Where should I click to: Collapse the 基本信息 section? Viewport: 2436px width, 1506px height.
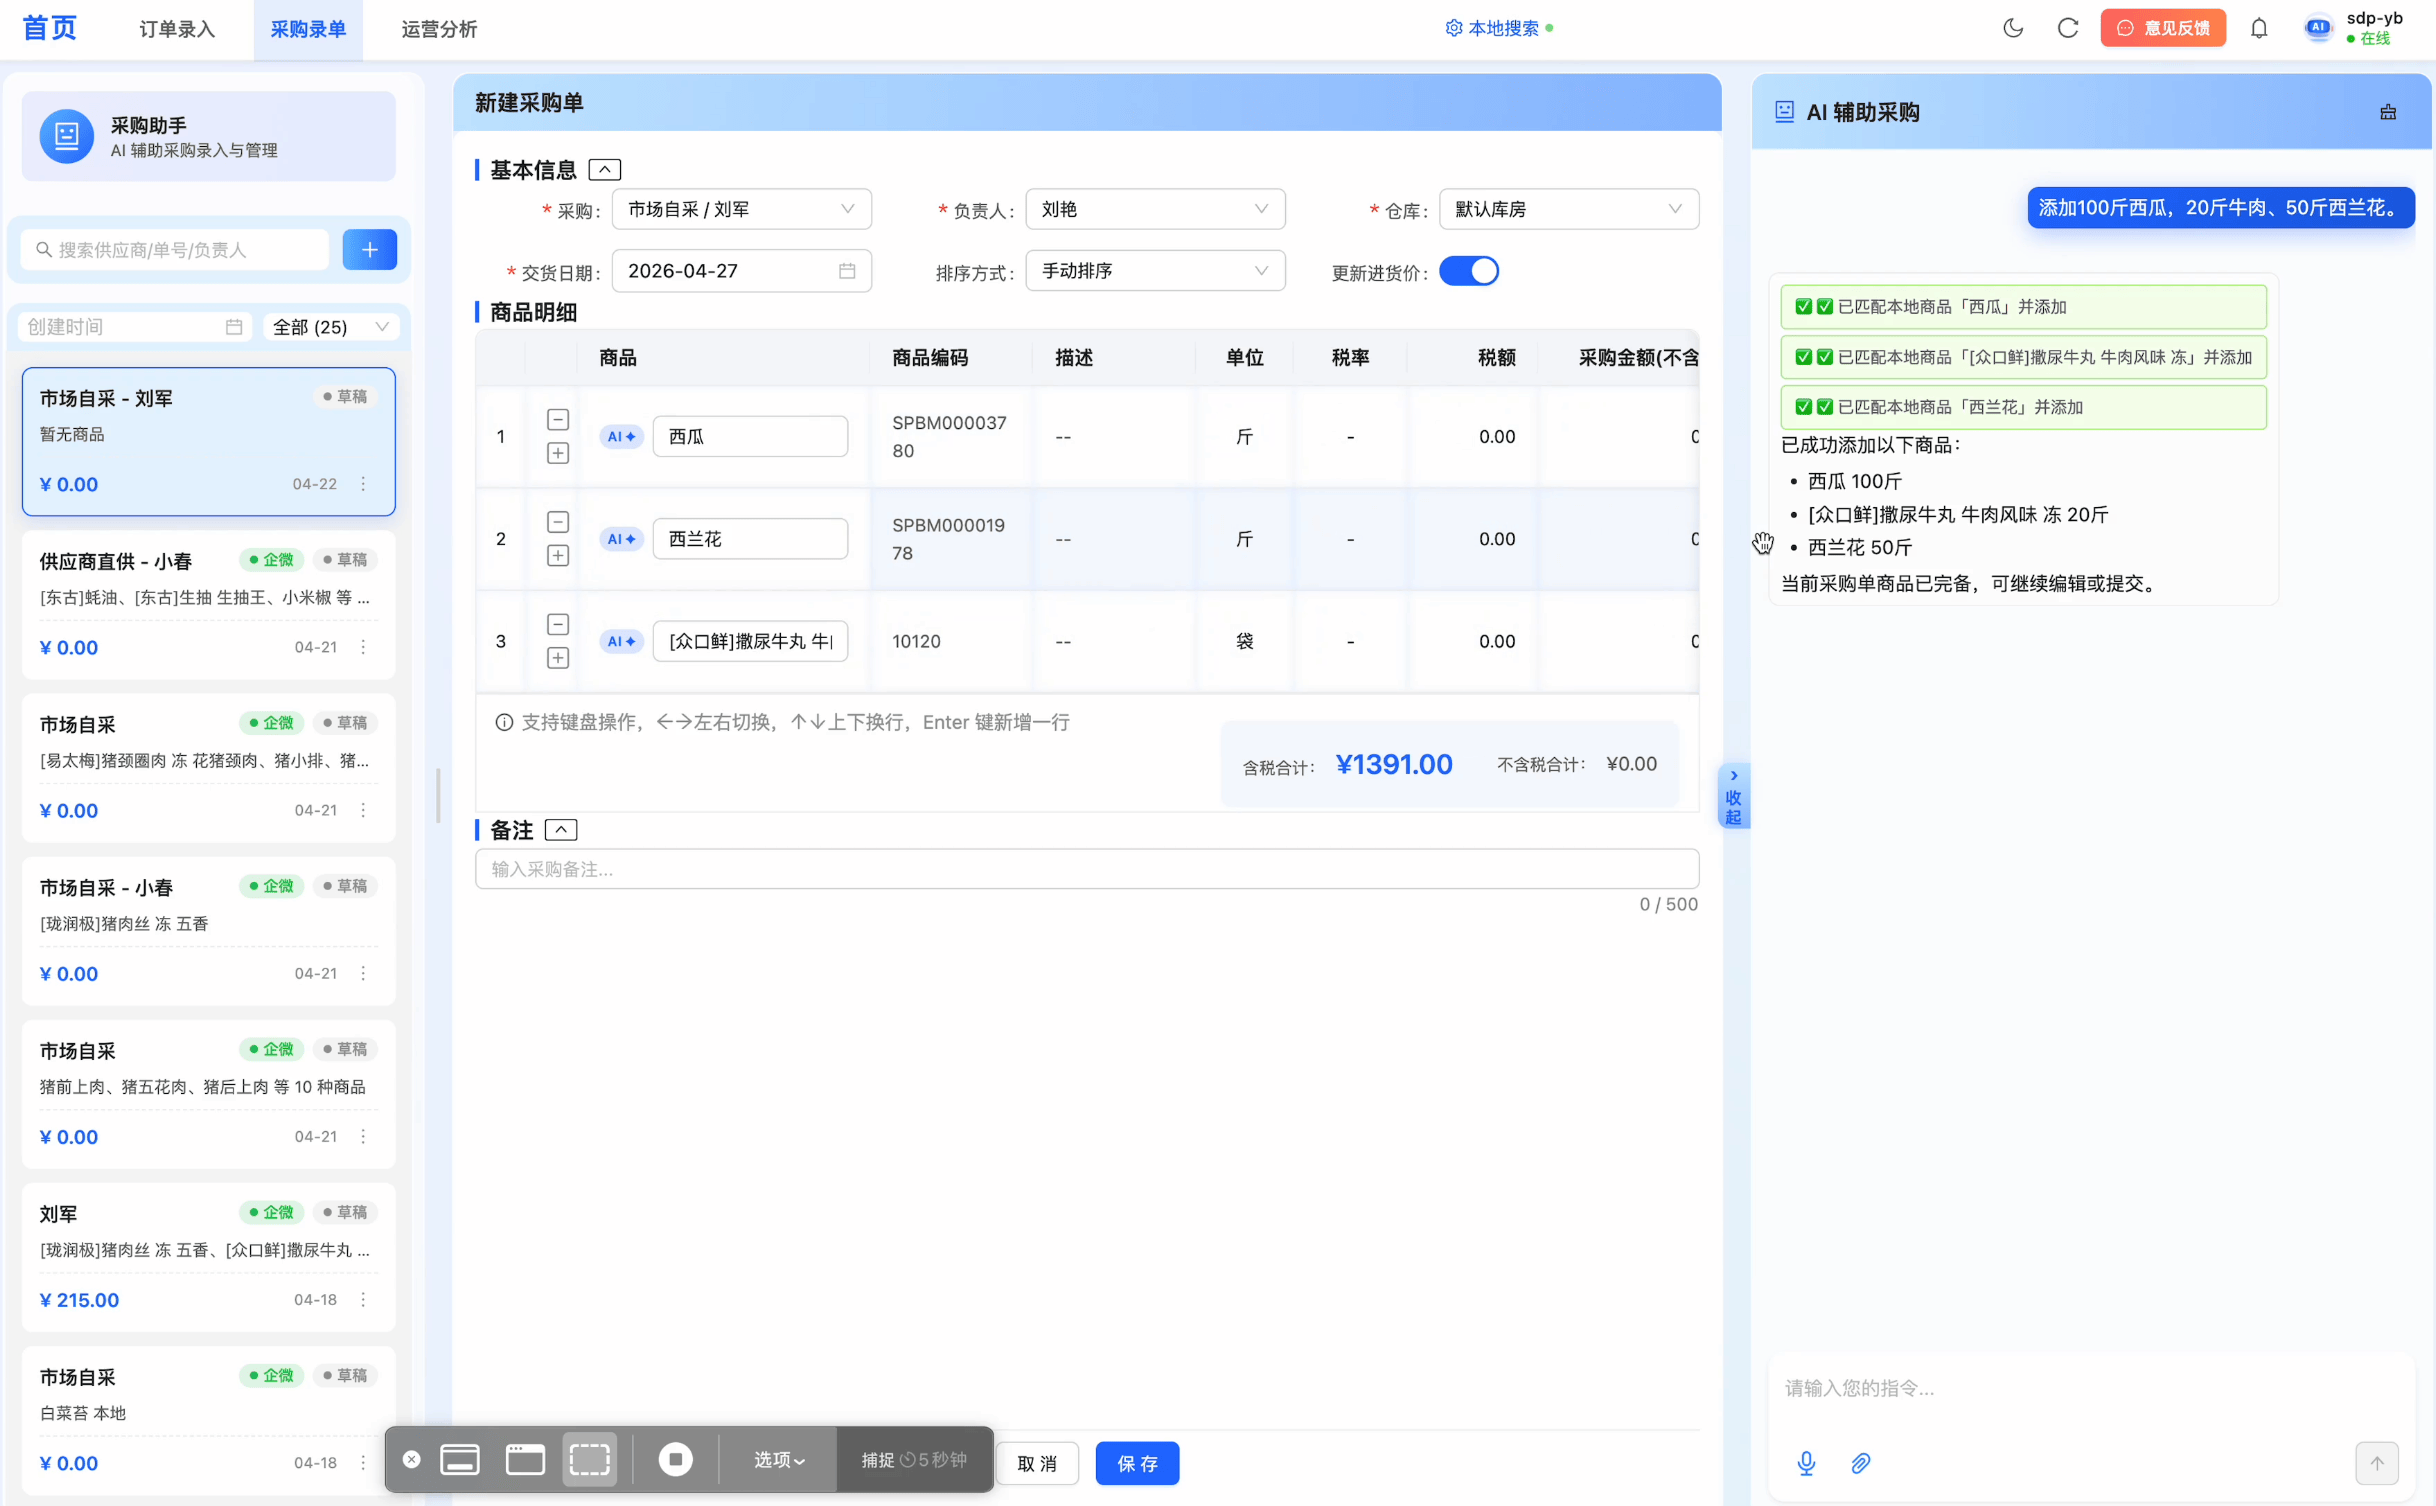tap(604, 170)
